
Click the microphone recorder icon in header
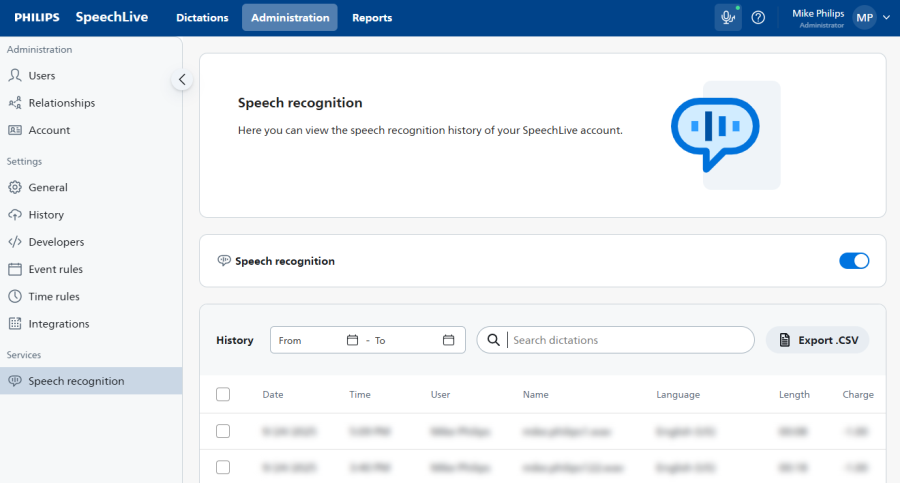[x=728, y=17]
